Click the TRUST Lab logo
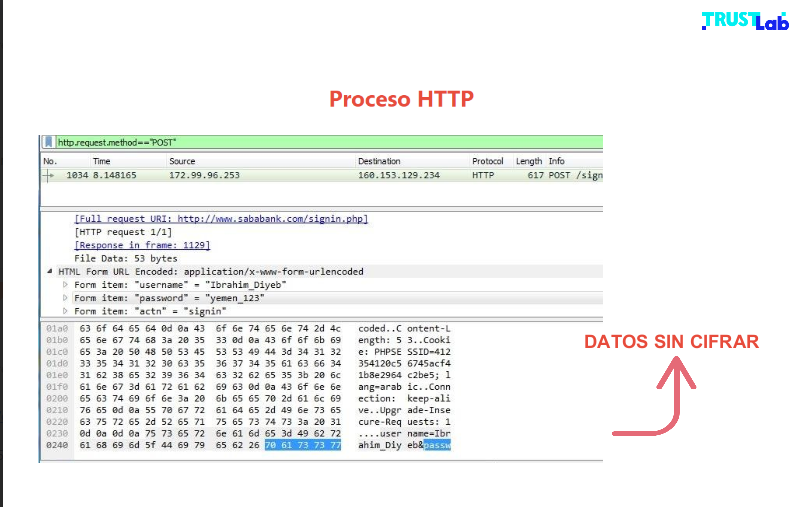This screenshot has height=507, width=801. (x=743, y=21)
